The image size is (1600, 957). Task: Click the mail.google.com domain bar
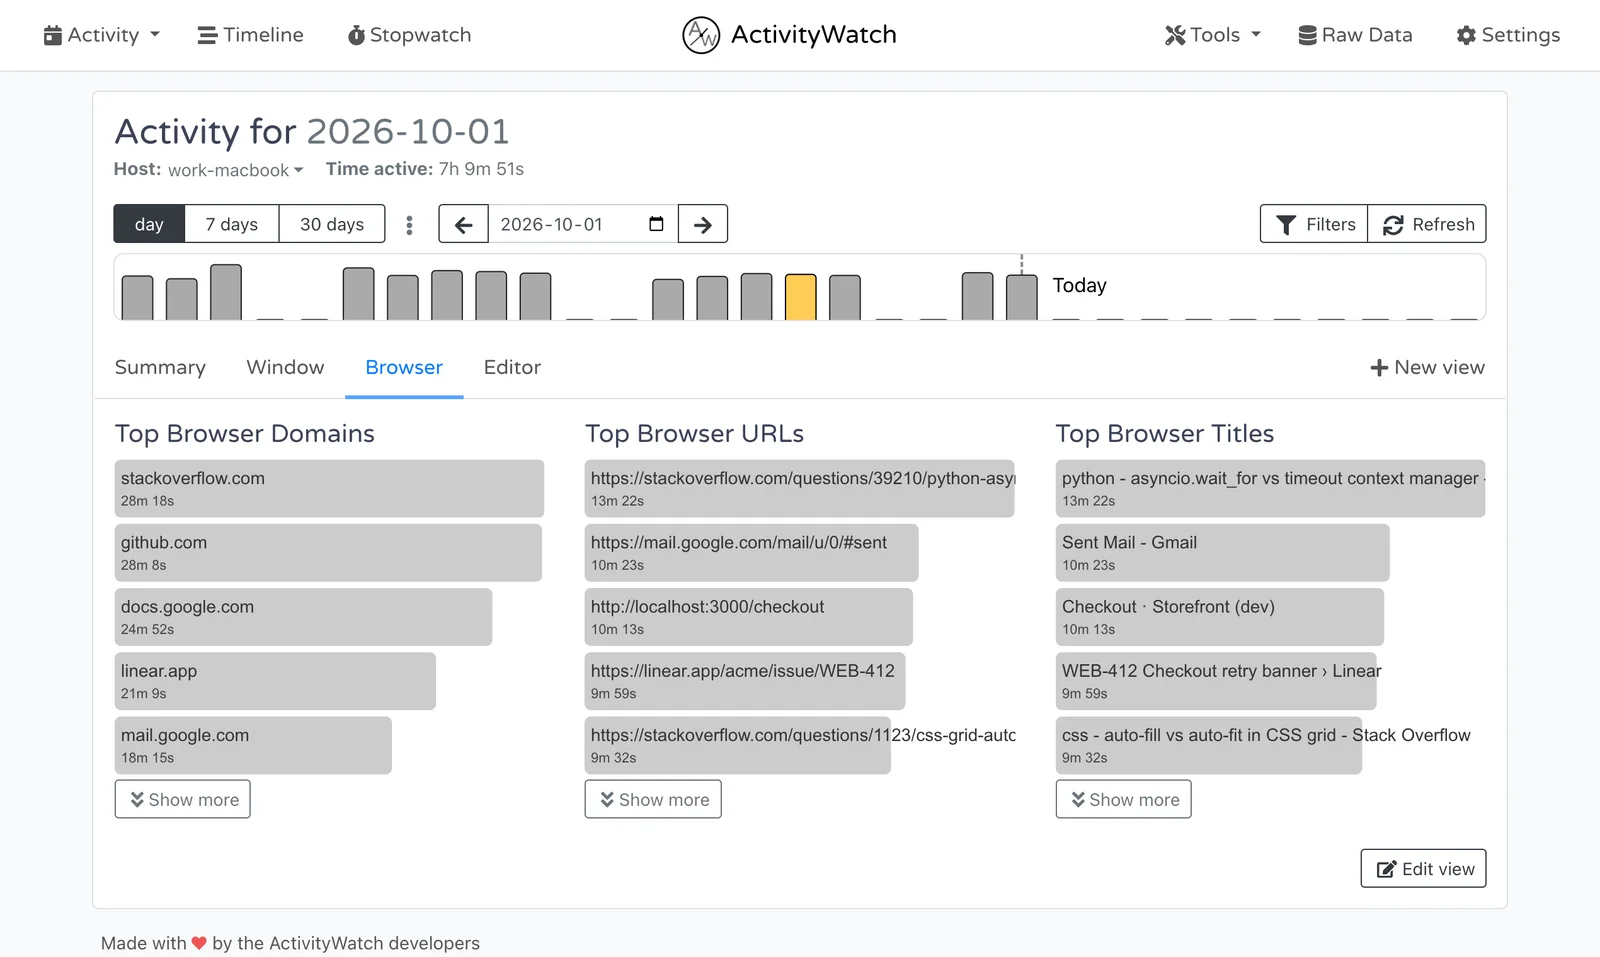pos(253,745)
